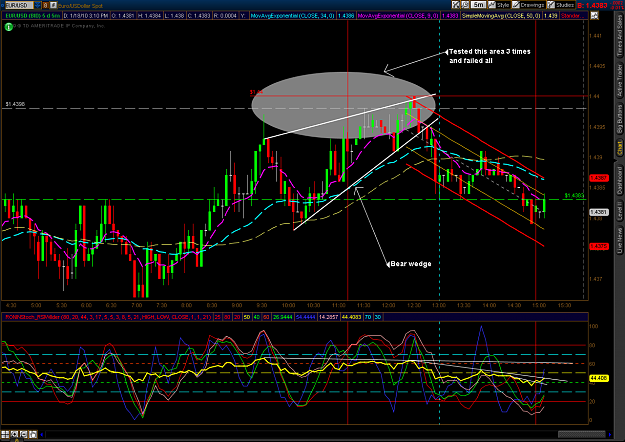This screenshot has height=442, width=625.
Task: Switch to the Live News side tab
Action: [620, 240]
